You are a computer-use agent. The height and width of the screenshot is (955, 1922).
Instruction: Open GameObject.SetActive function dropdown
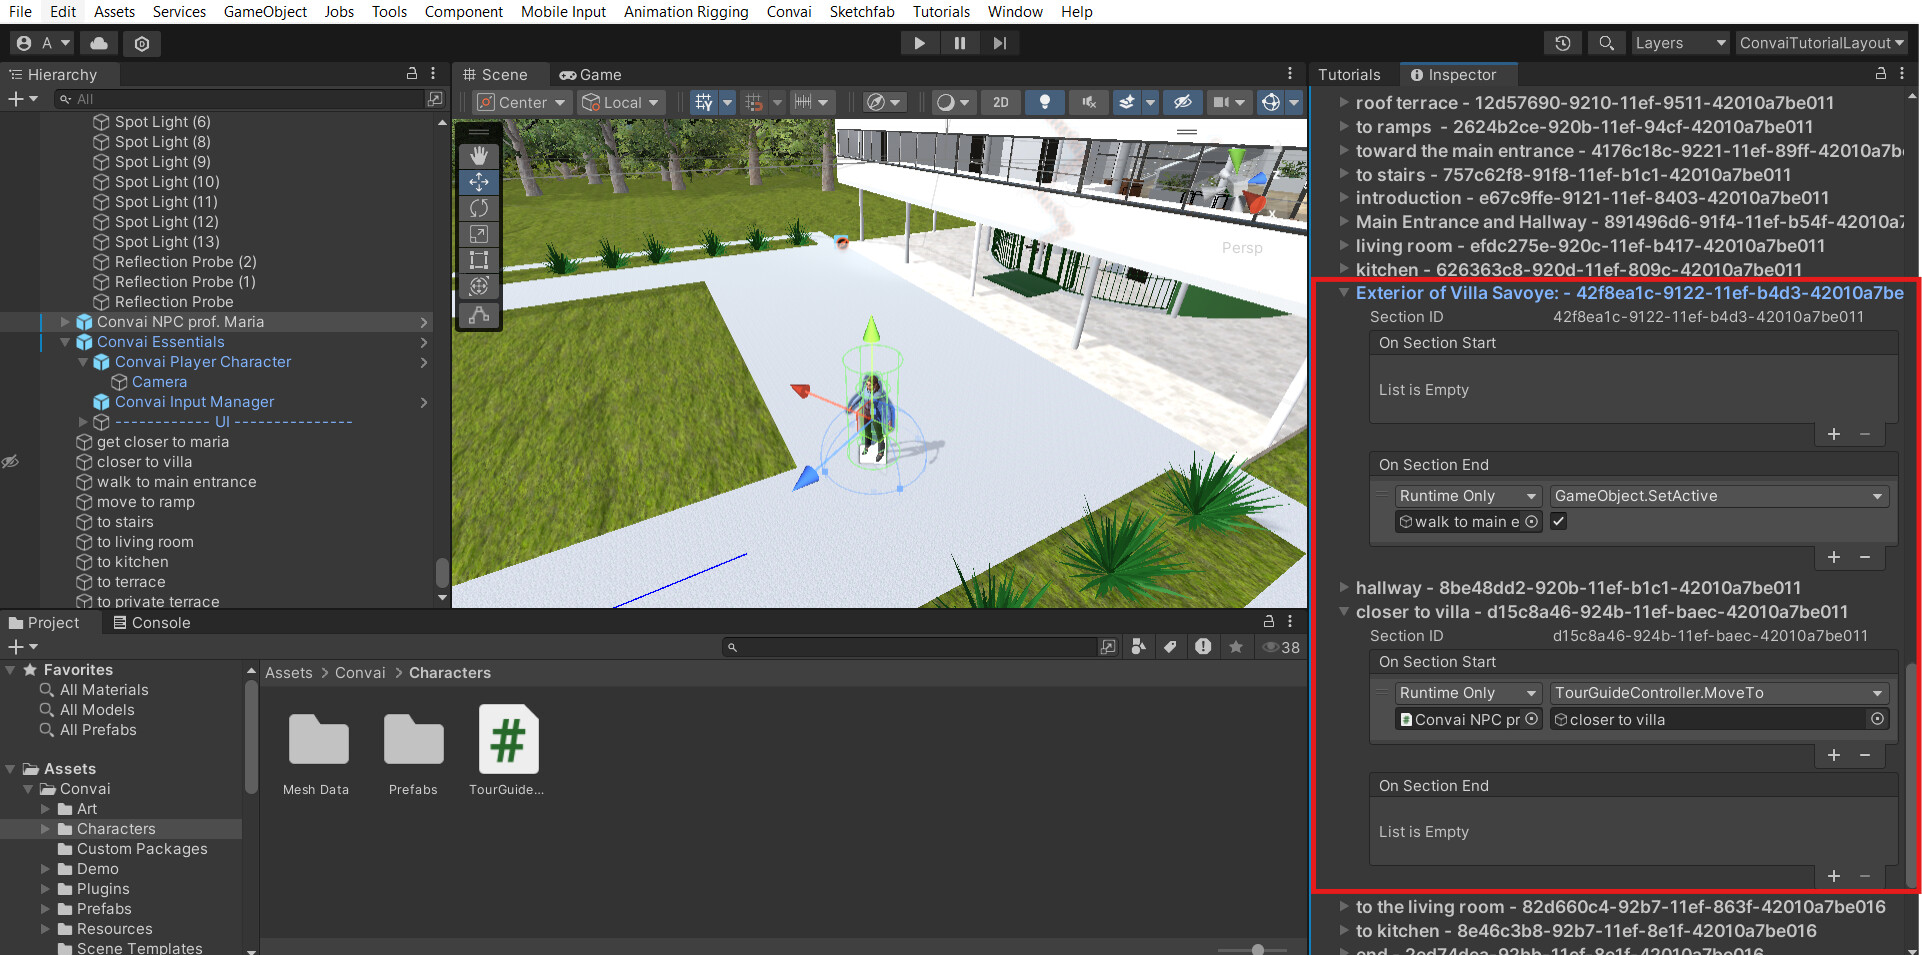[1718, 496]
